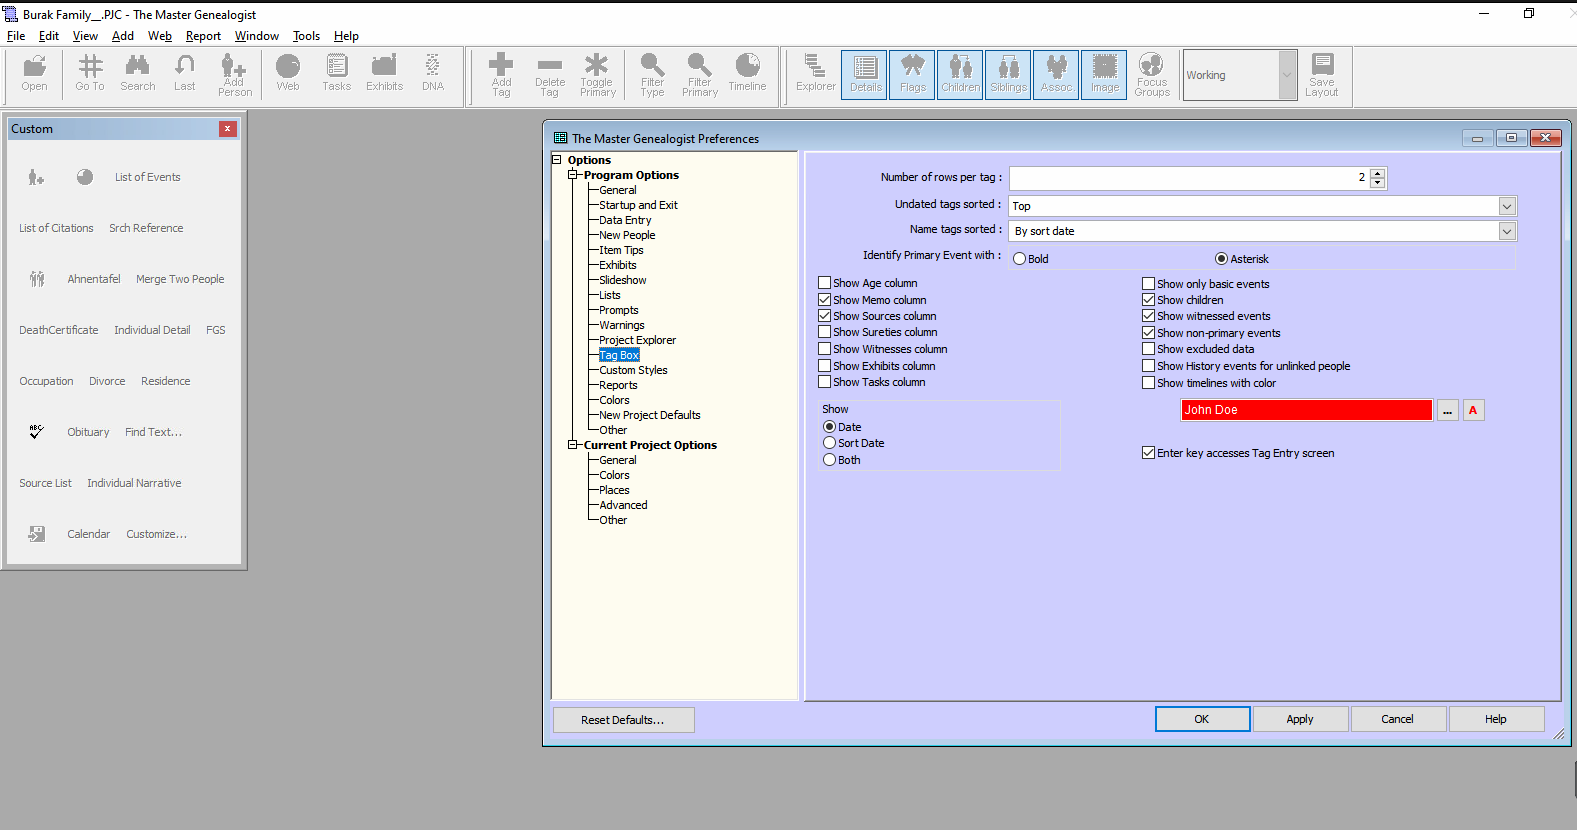Image resolution: width=1577 pixels, height=830 pixels.
Task: Click the red John Doe color sample
Action: 1306,410
